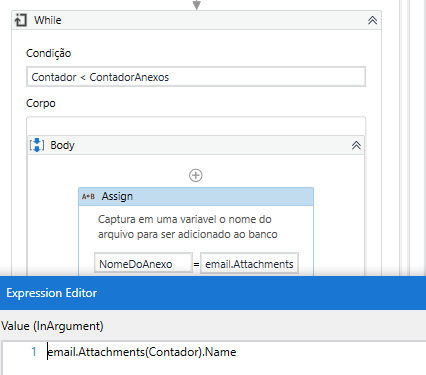Viewport: 426px width, 375px height.
Task: Select the Body sequence title
Action: point(62,145)
